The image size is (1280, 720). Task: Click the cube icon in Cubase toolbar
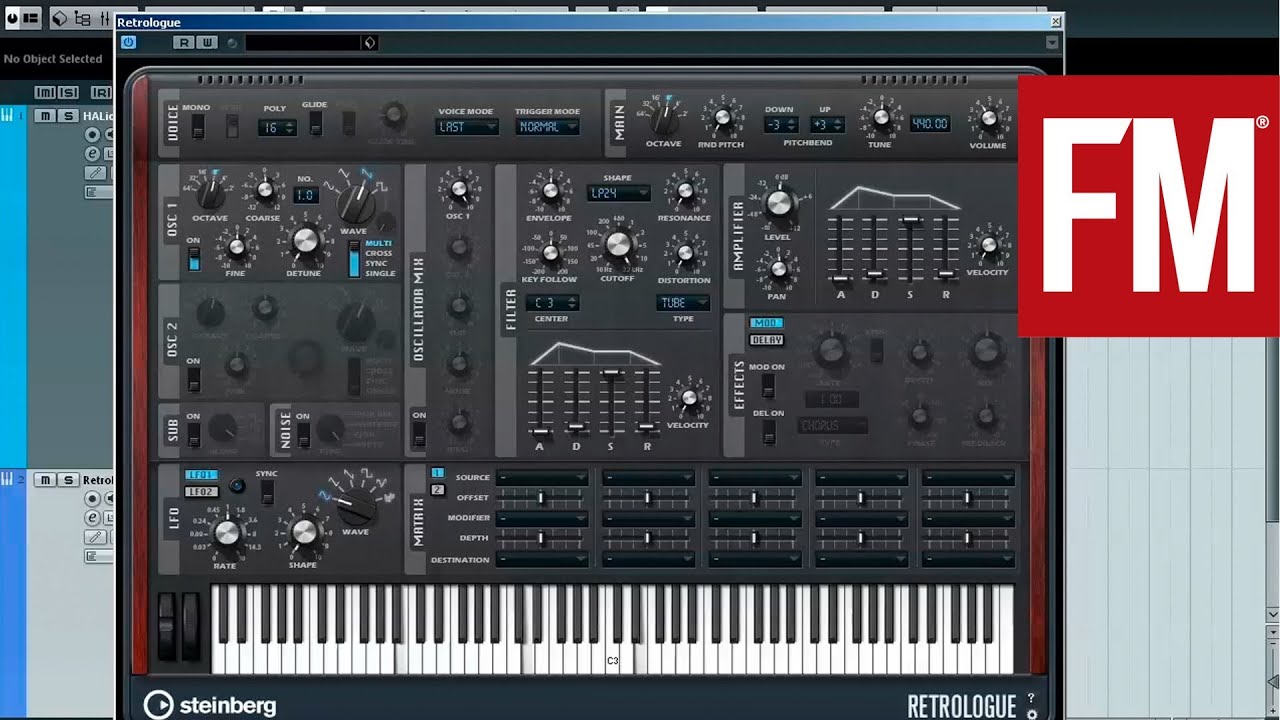tap(58, 17)
